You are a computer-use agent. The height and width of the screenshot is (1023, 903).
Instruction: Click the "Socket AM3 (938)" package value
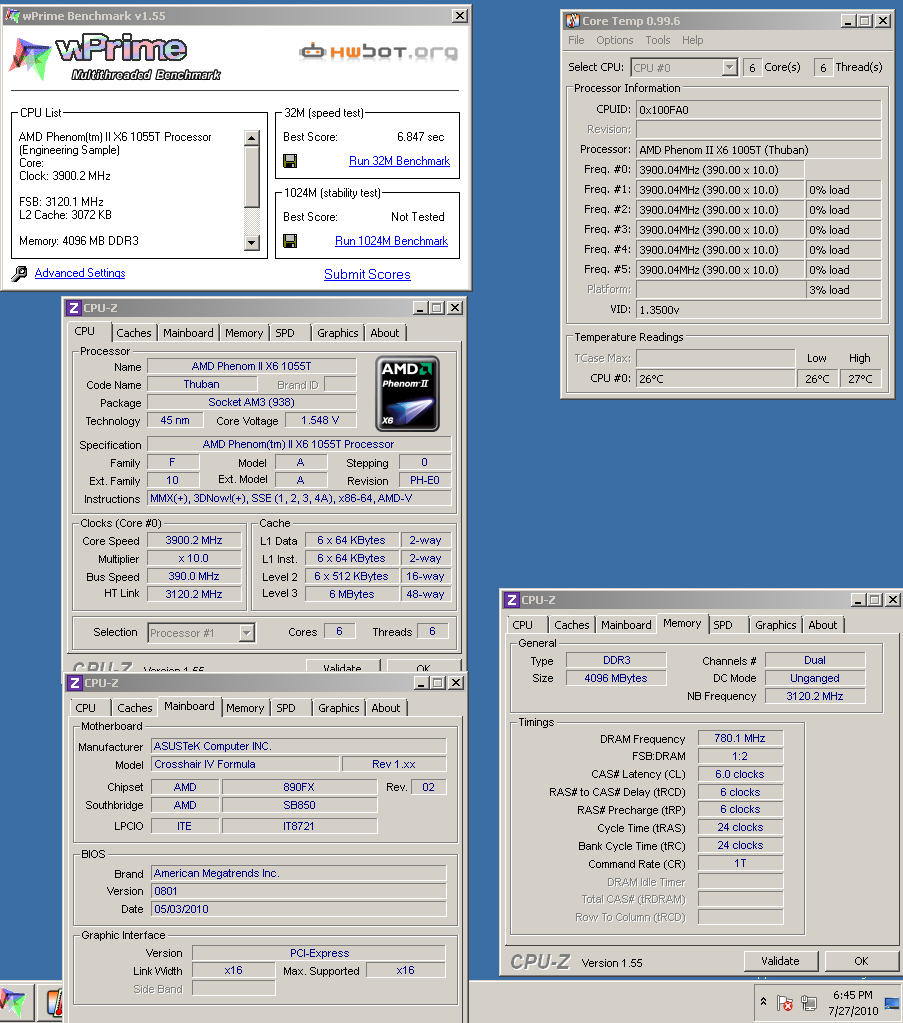point(252,403)
